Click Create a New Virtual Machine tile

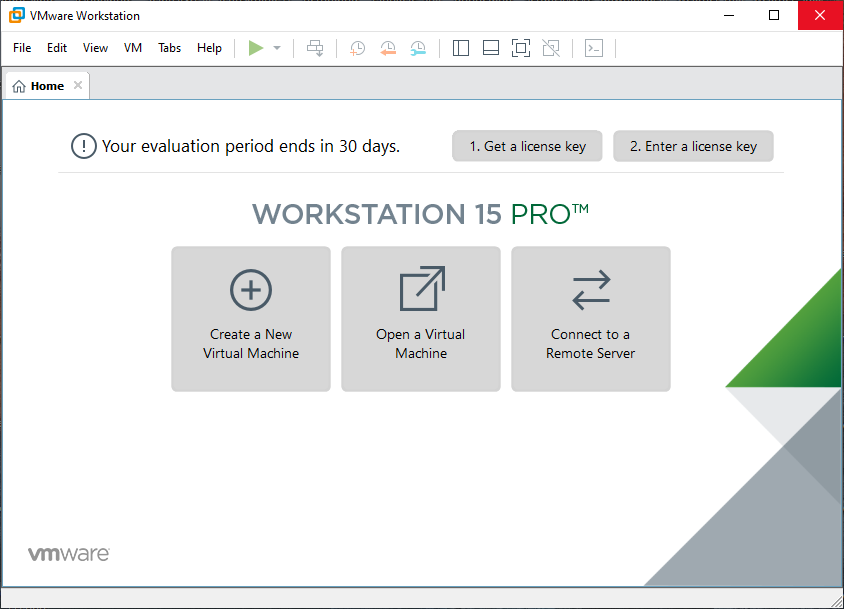251,319
